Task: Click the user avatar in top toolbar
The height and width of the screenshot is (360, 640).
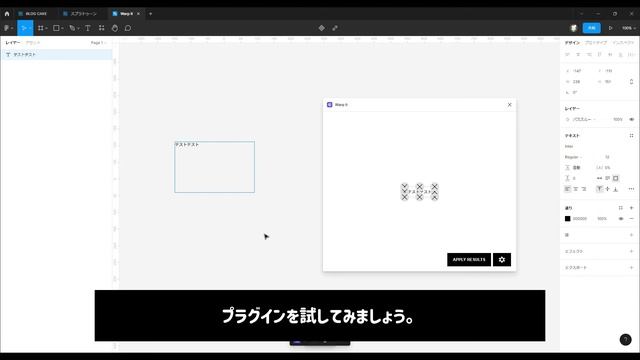Action: click(573, 28)
